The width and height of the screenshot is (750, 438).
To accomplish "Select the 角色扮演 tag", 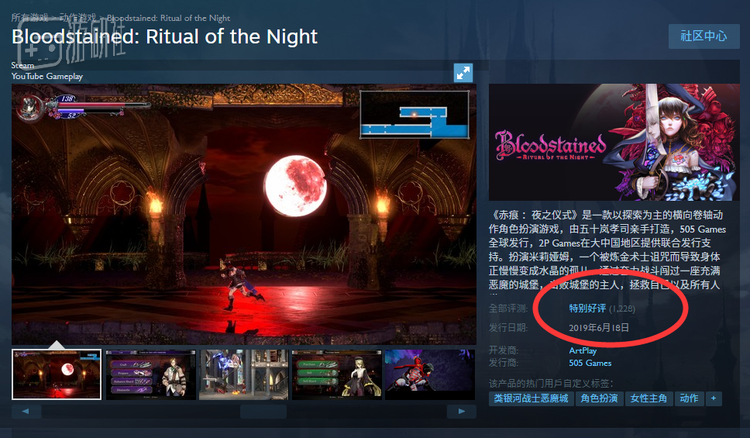I will click(x=599, y=398).
